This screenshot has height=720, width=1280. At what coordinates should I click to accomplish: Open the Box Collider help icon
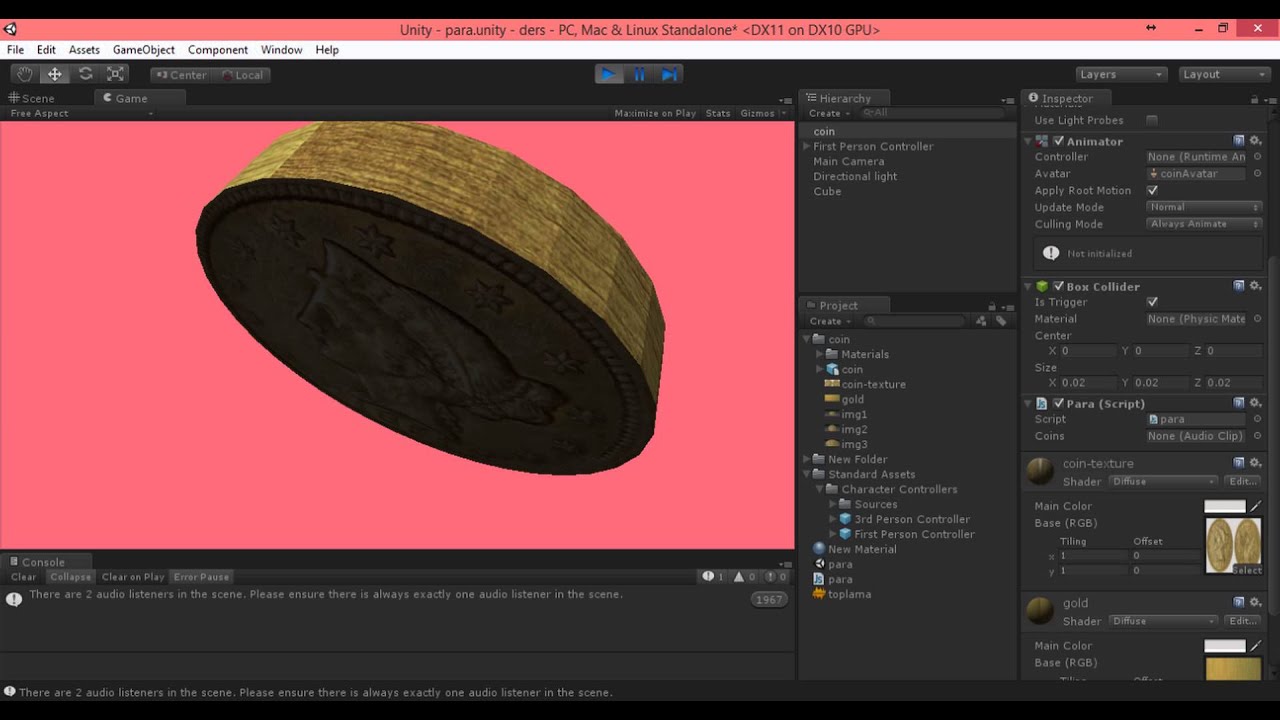click(x=1239, y=286)
